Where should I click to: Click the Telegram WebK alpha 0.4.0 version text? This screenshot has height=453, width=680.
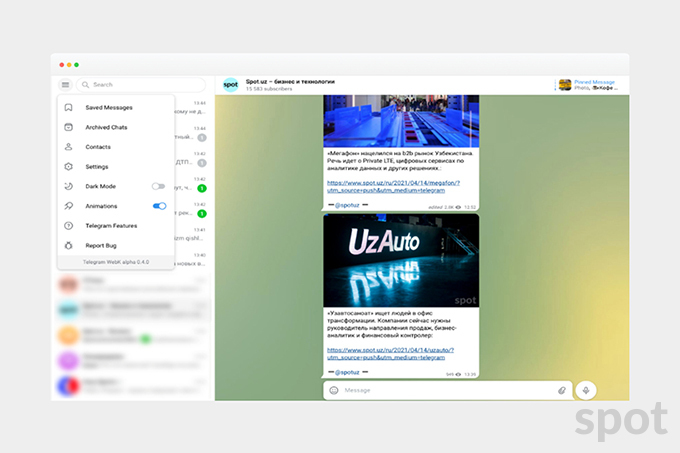116,262
